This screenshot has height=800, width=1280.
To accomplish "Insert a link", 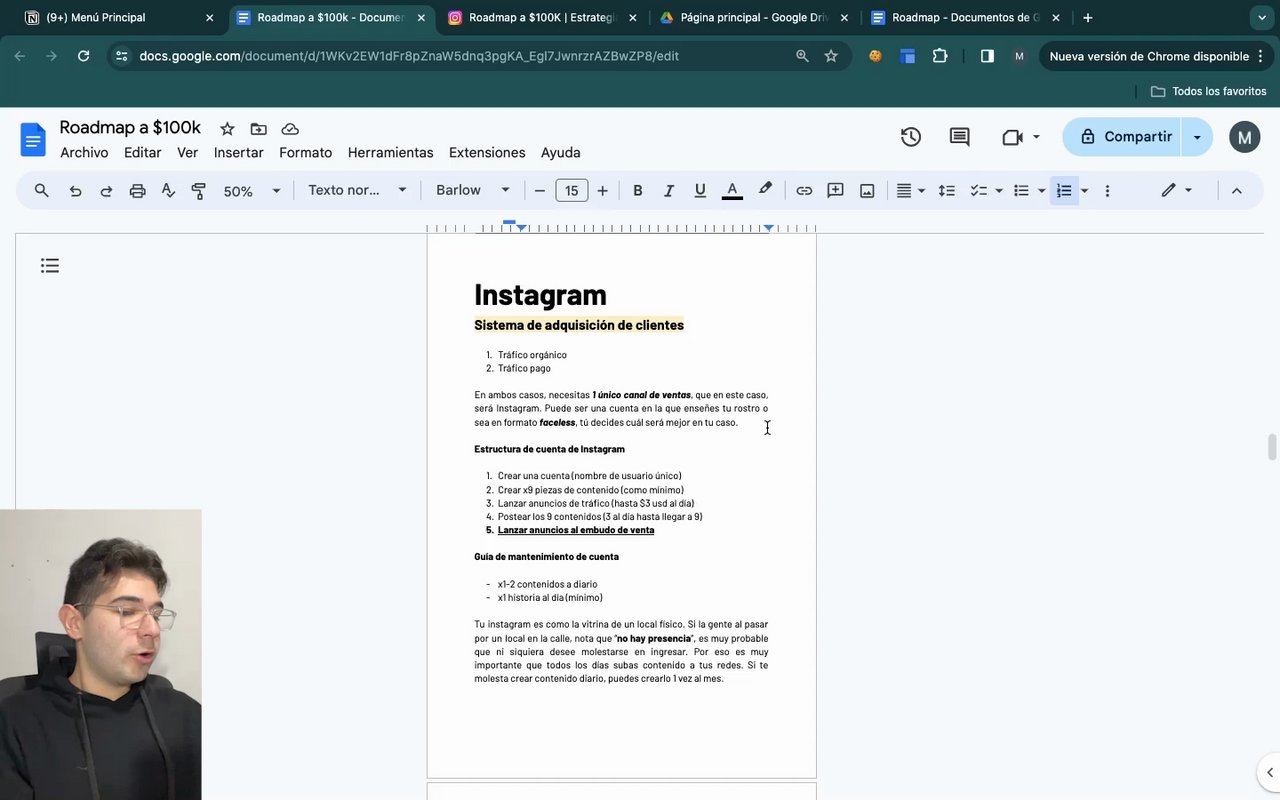I will click(804, 190).
